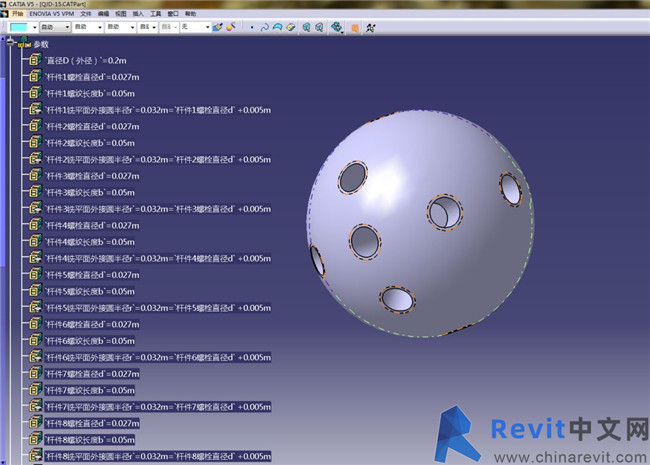Screen dimensions: 650x465
Task: Click the yellow plane tool icon
Action: tap(291, 27)
